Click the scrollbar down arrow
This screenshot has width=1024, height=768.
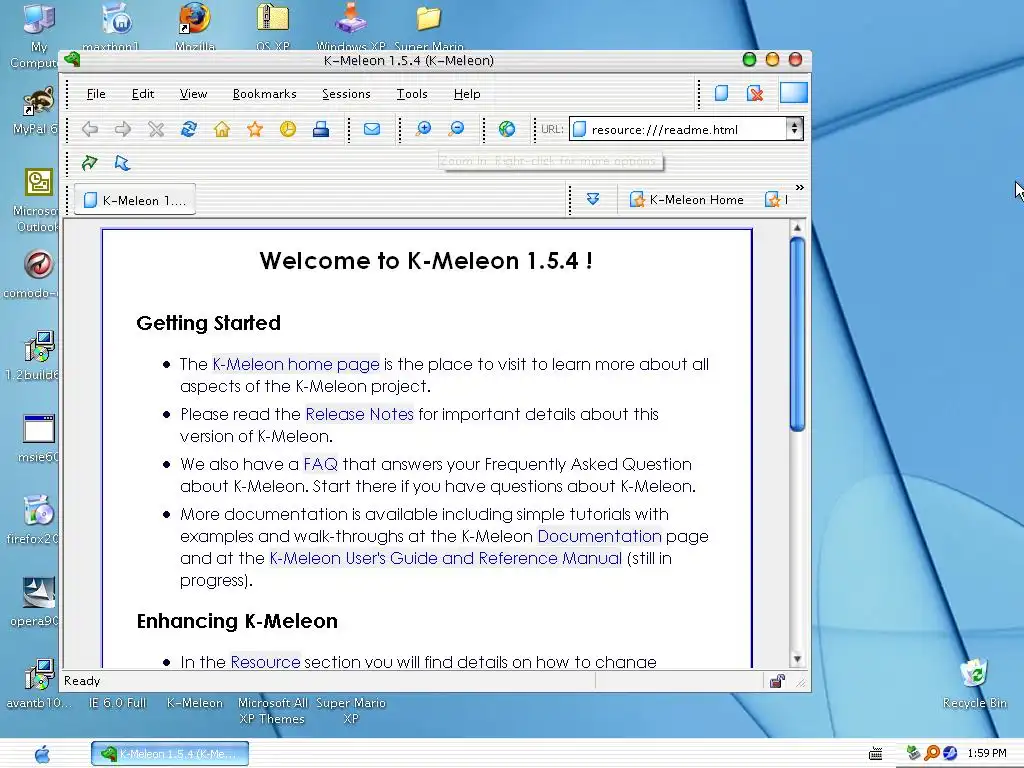[x=797, y=659]
